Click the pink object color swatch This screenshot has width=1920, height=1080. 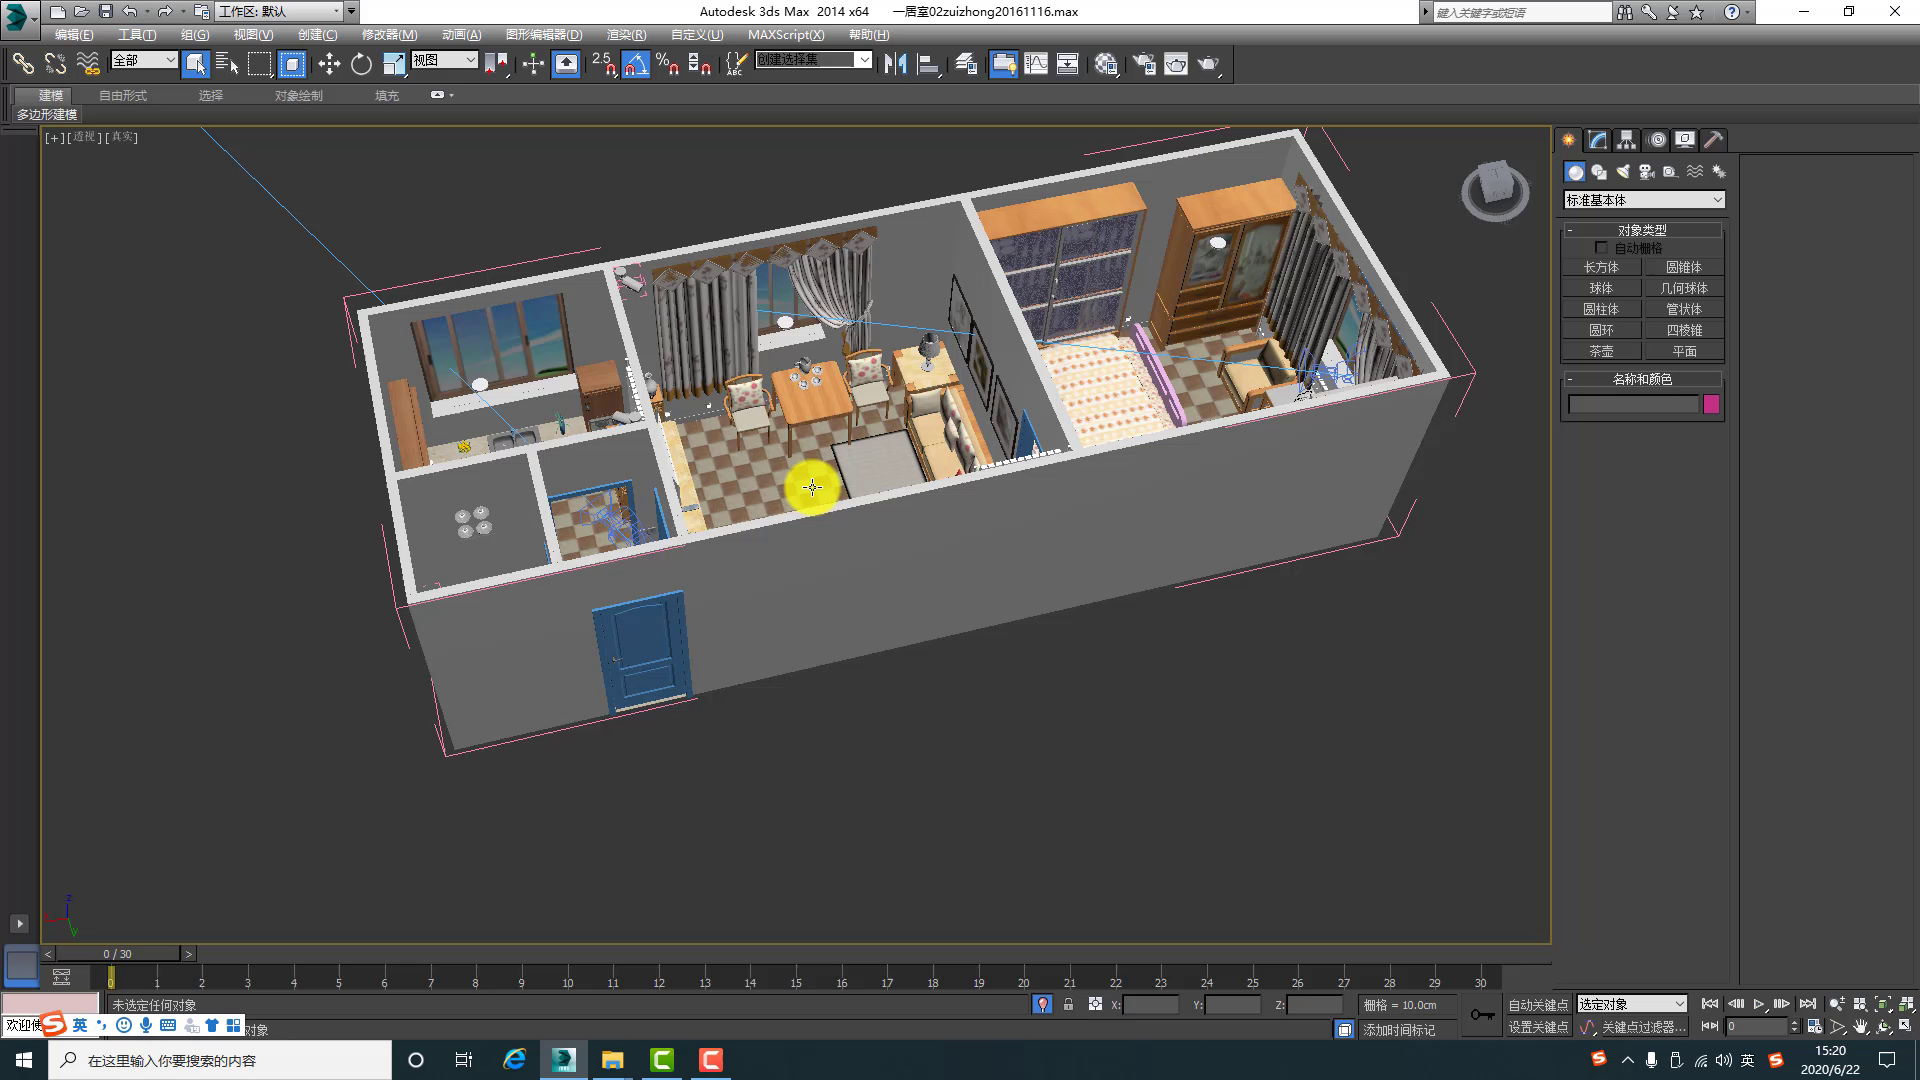coord(1711,404)
